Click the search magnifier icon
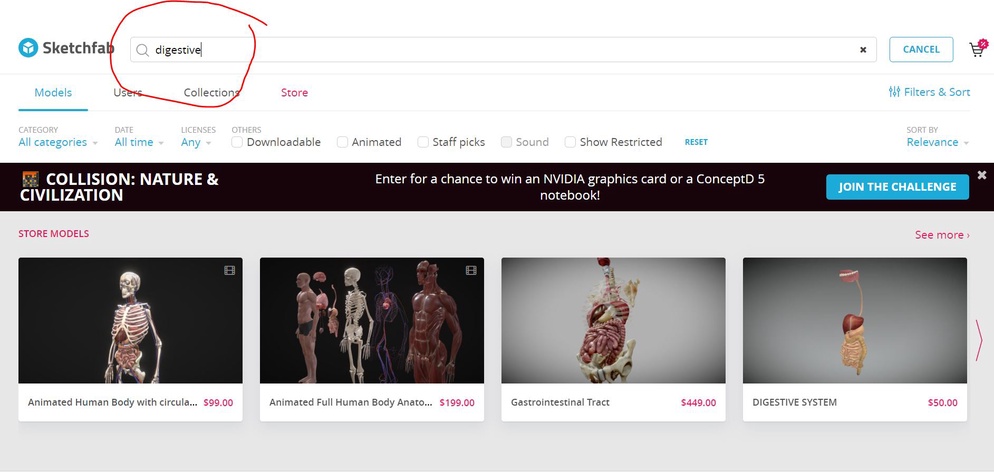The image size is (994, 472). 143,50
